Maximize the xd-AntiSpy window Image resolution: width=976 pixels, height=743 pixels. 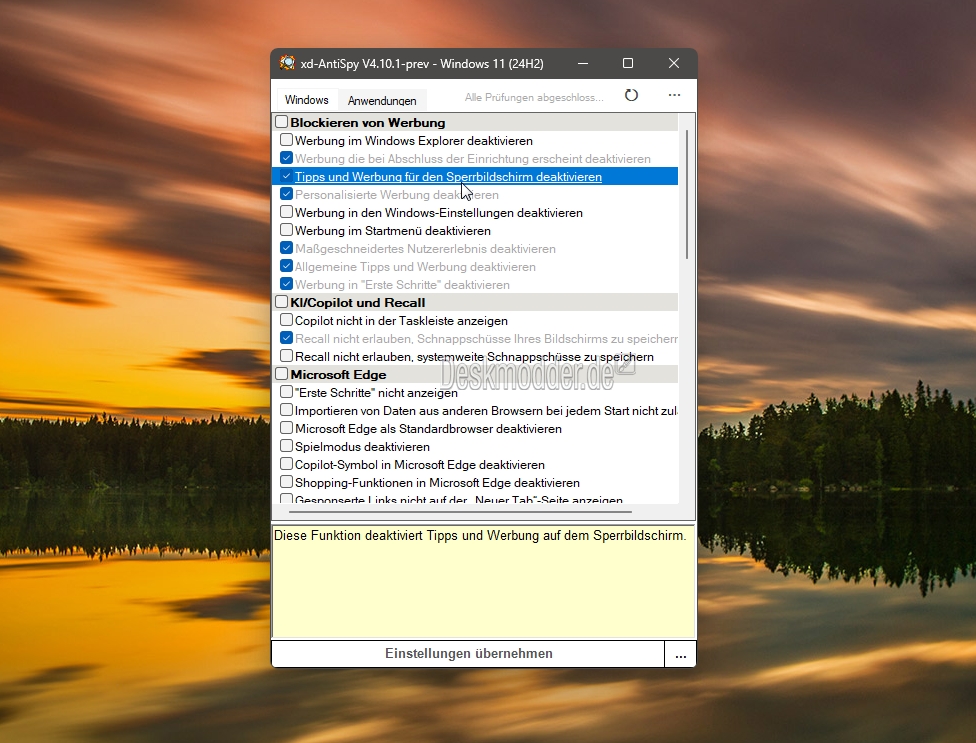[x=628, y=63]
